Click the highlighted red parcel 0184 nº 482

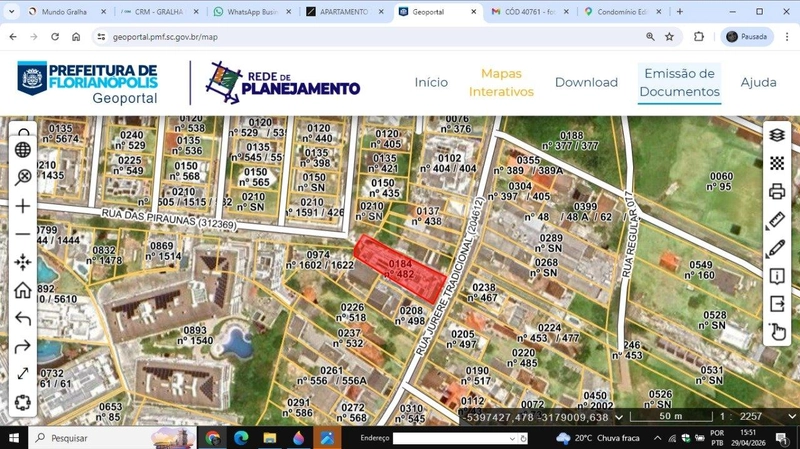pyautogui.click(x=399, y=269)
